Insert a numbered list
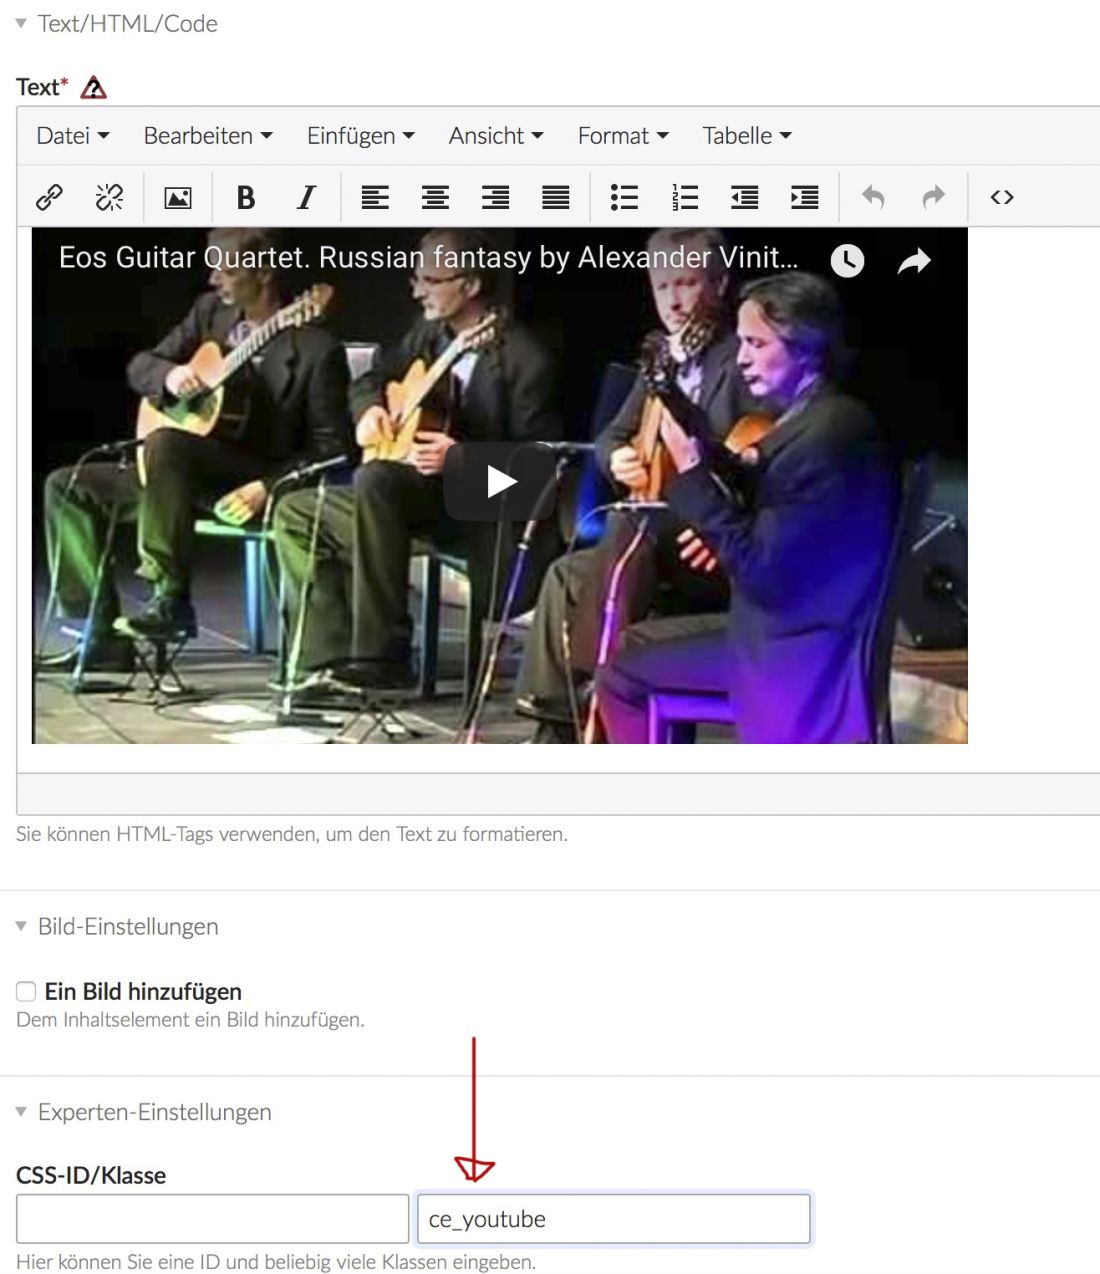Image resolution: width=1100 pixels, height=1274 pixels. coord(685,197)
